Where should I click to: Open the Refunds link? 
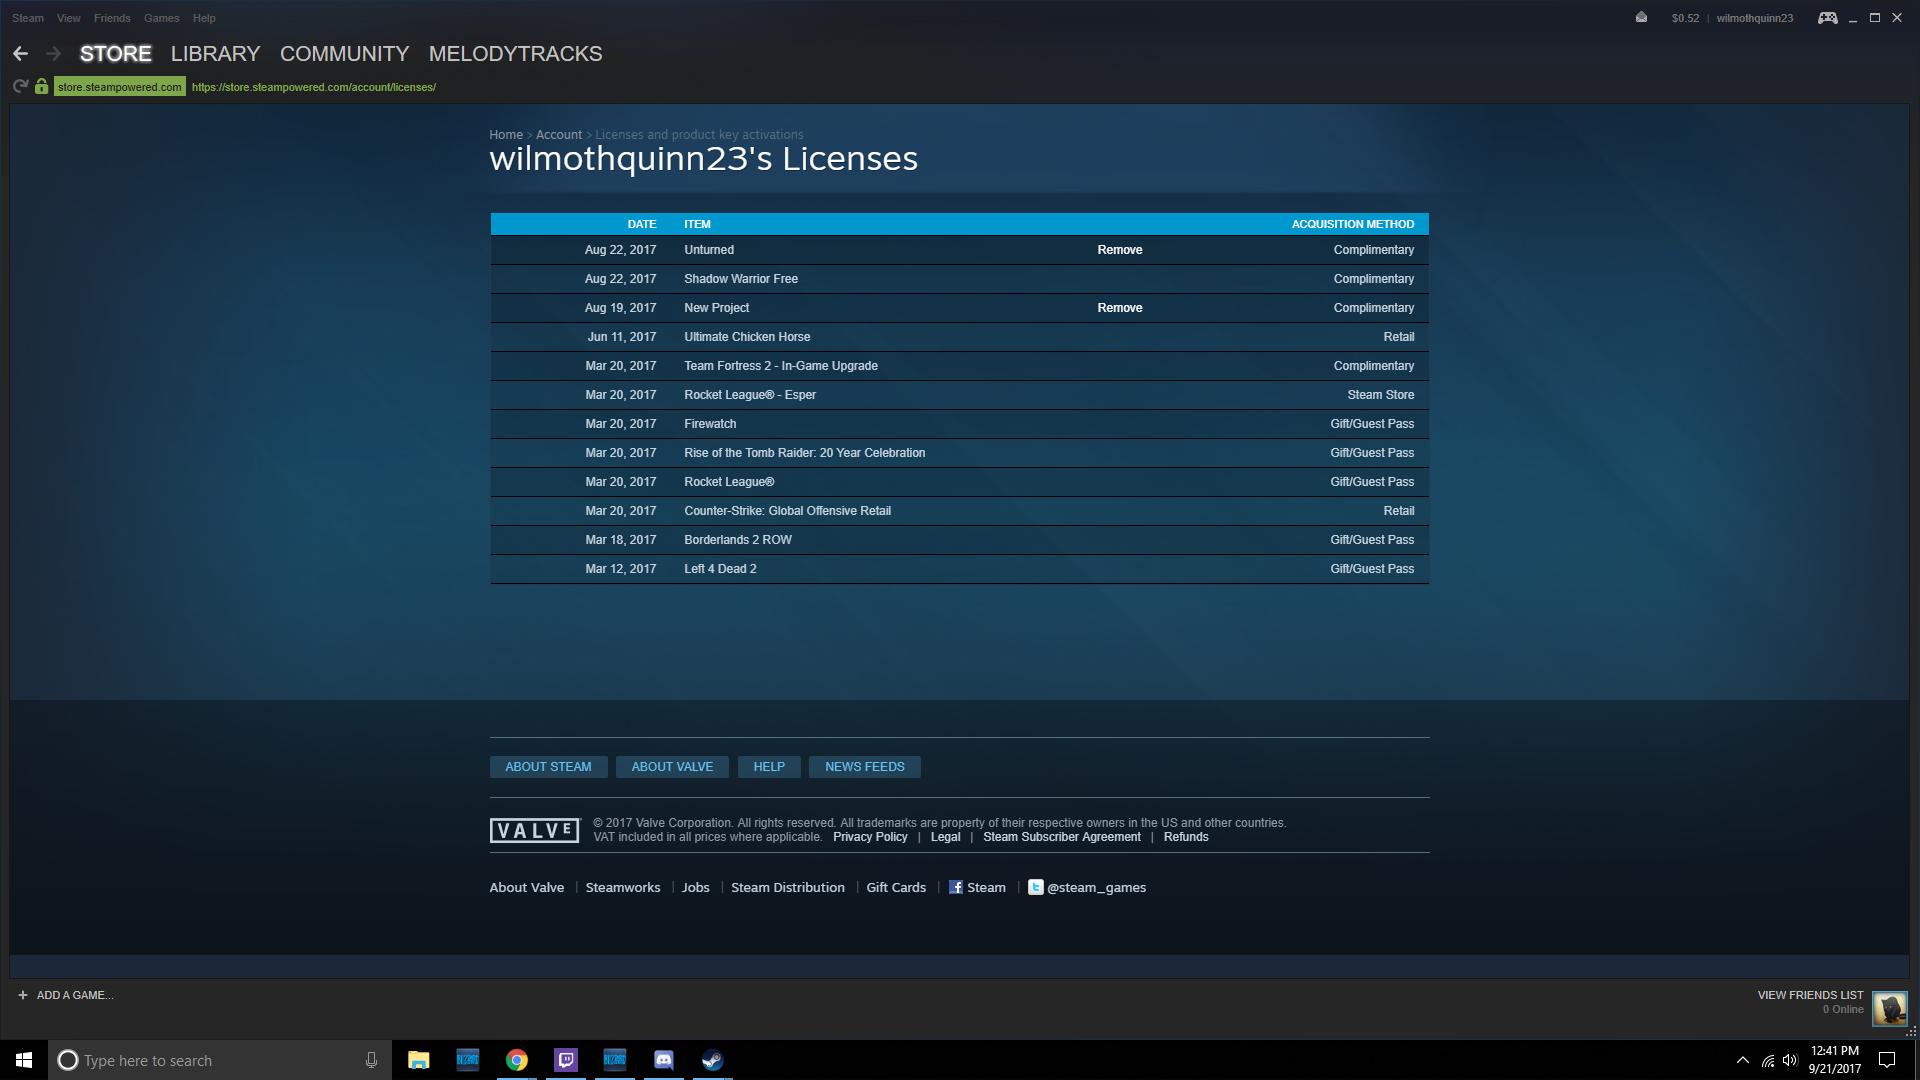click(1186, 837)
